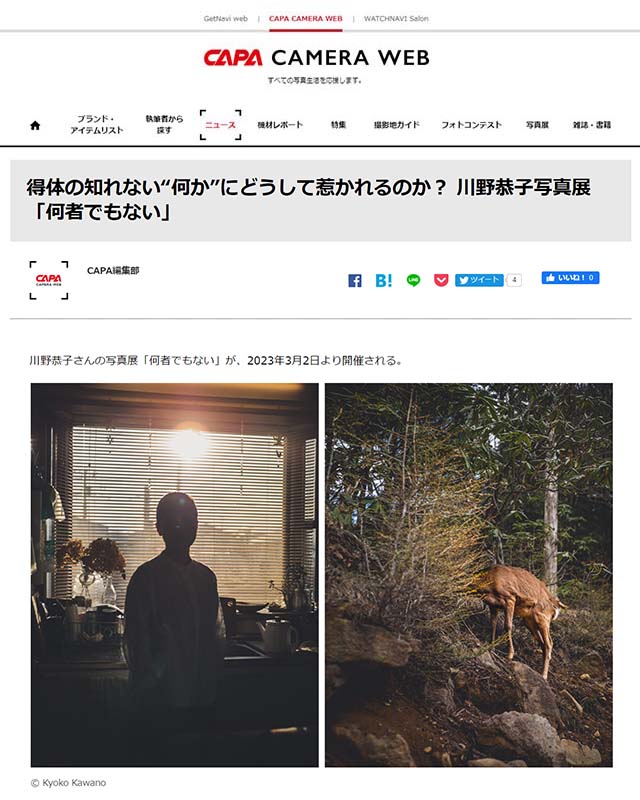Screen dimensions: 640x800
Task: Go to the home page icon
Action: pos(35,125)
